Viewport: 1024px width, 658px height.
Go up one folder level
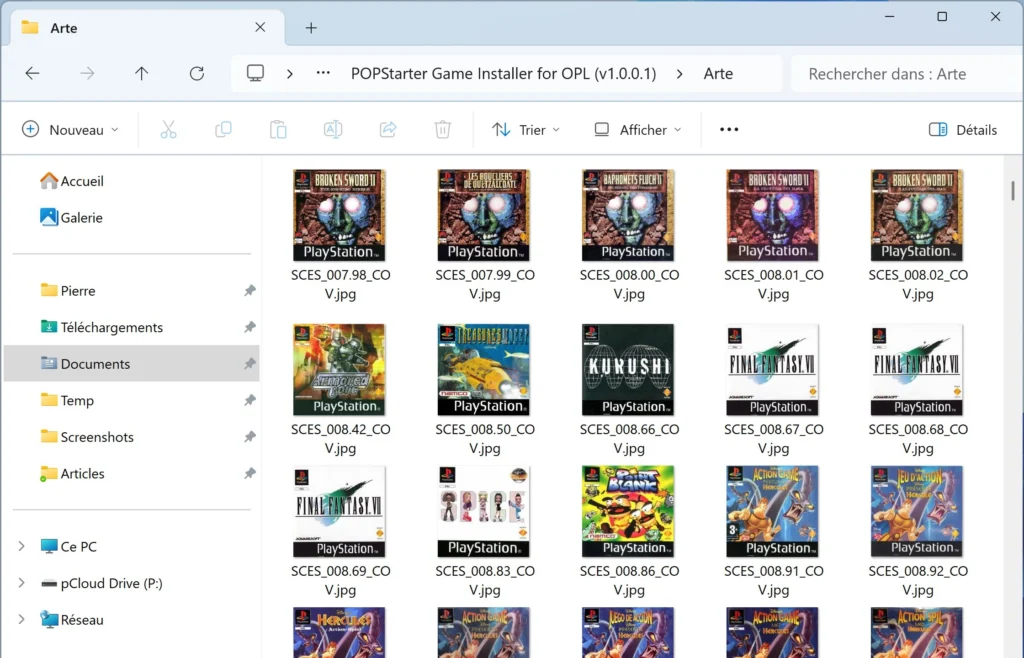click(x=142, y=73)
